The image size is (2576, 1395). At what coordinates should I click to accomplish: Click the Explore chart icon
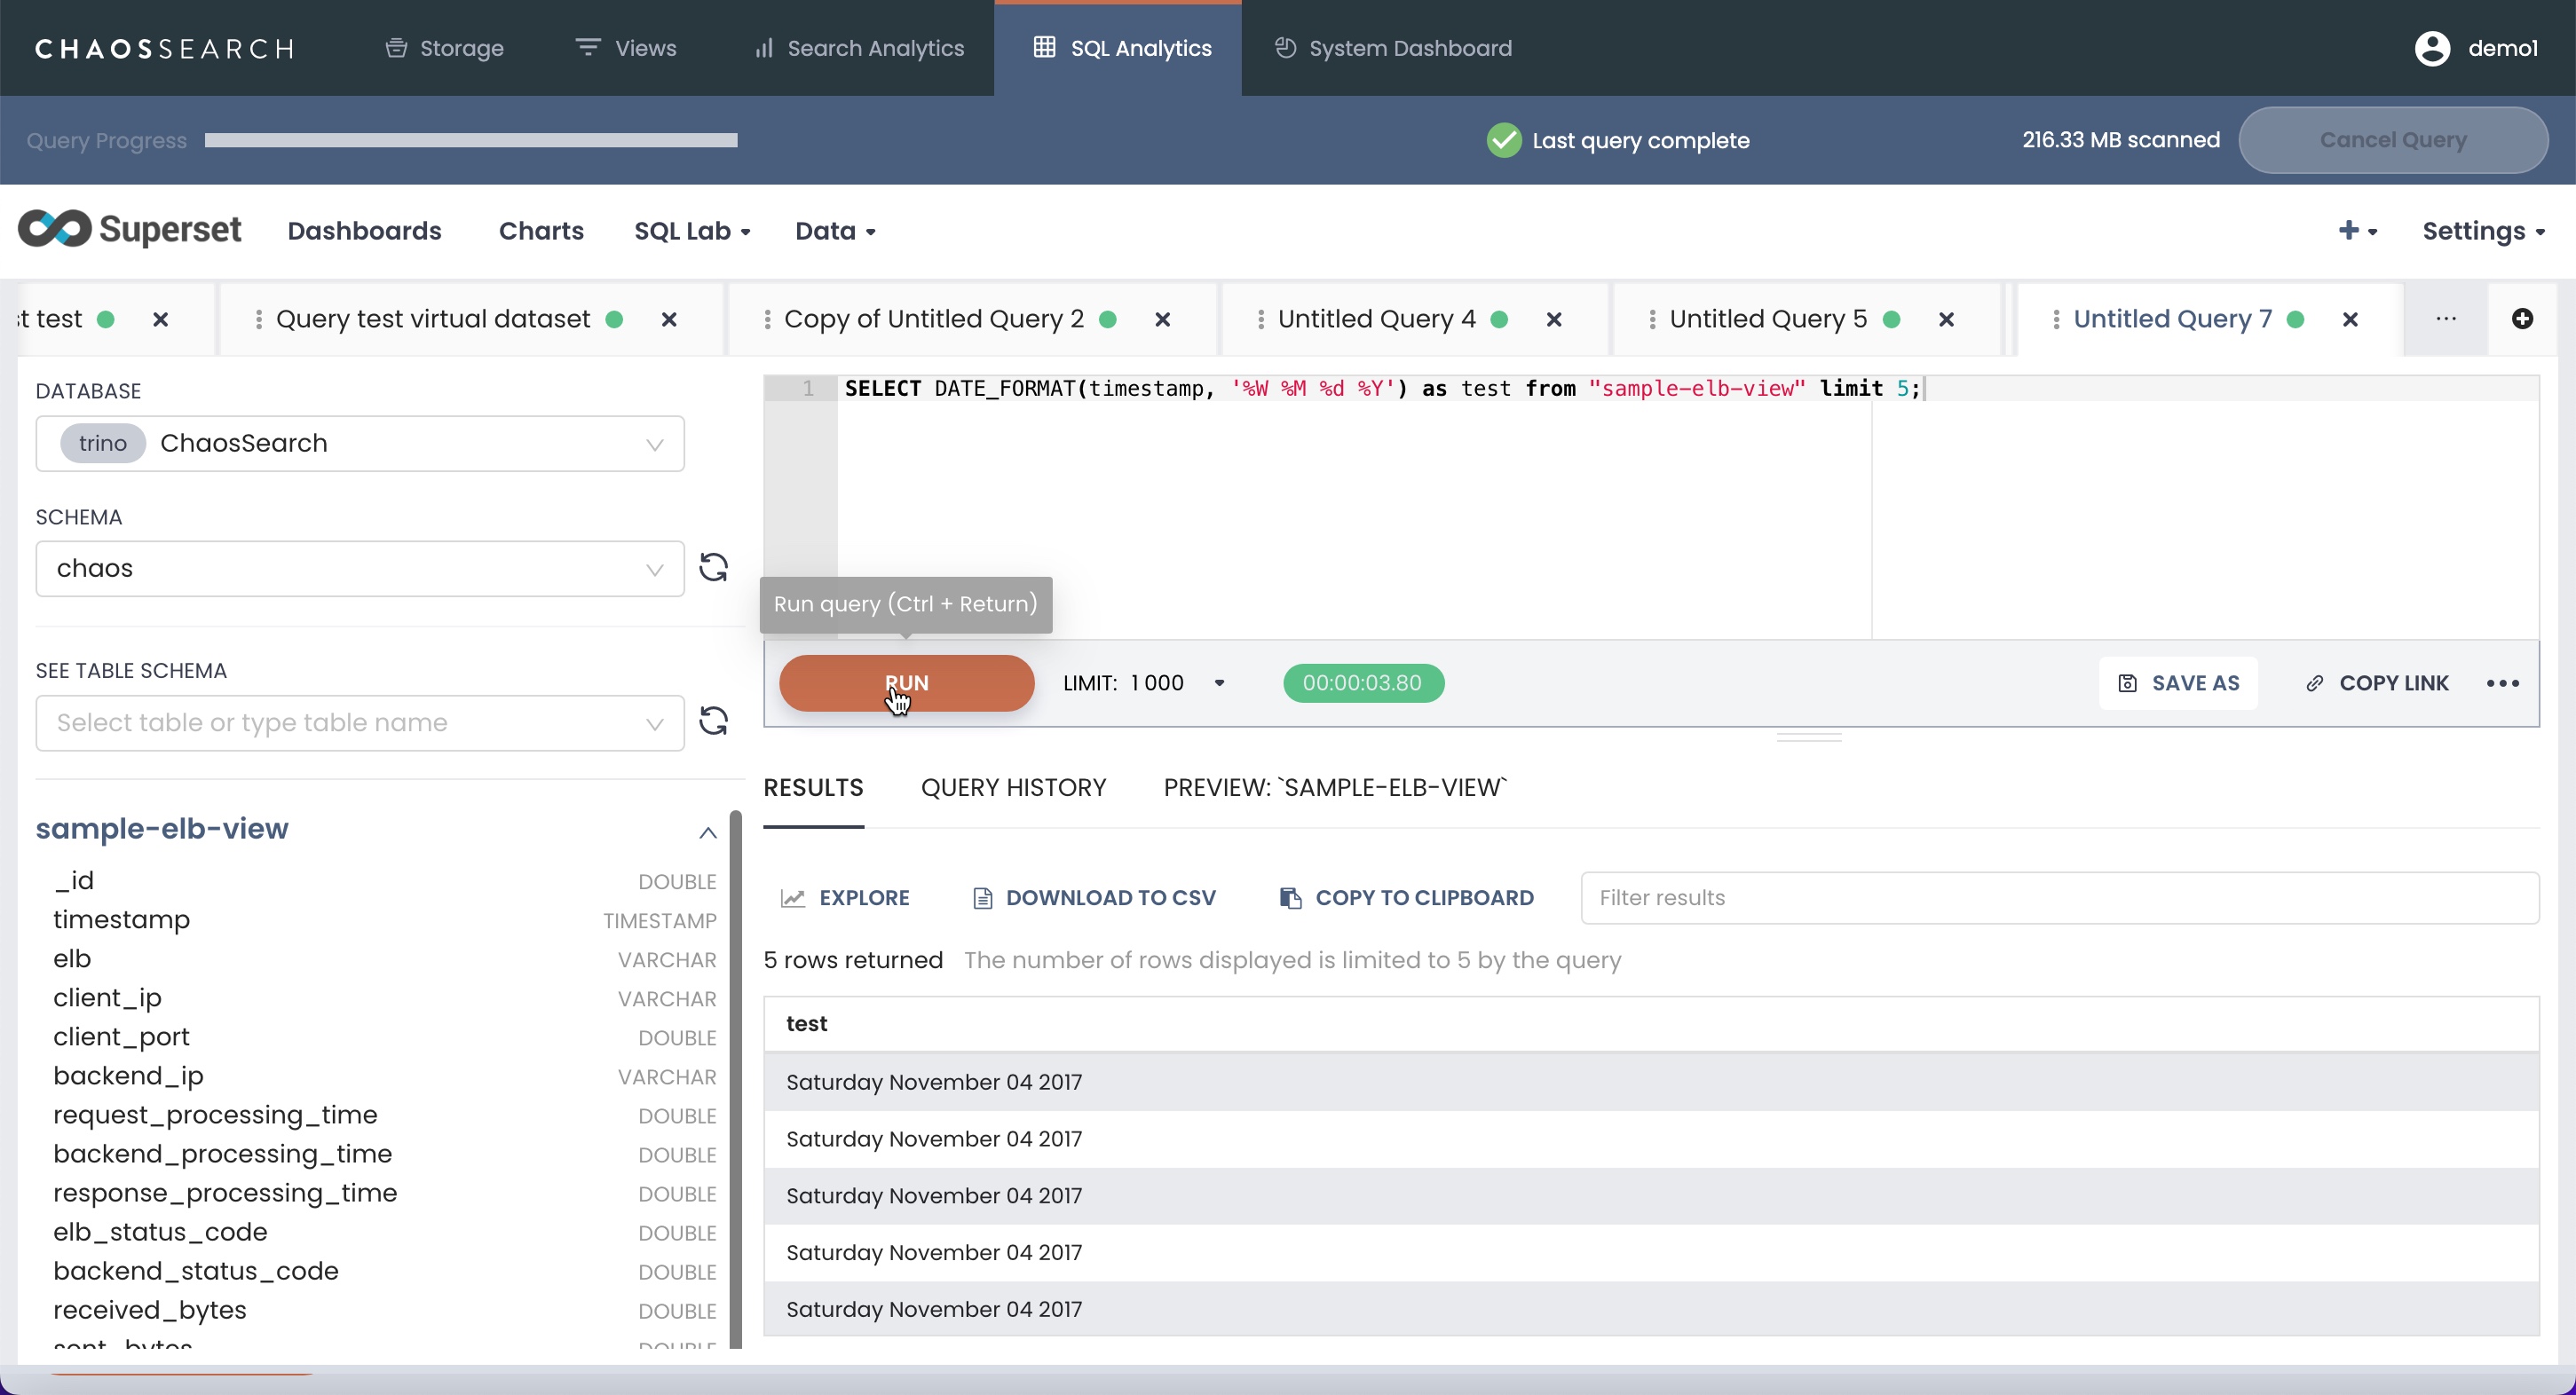793,898
